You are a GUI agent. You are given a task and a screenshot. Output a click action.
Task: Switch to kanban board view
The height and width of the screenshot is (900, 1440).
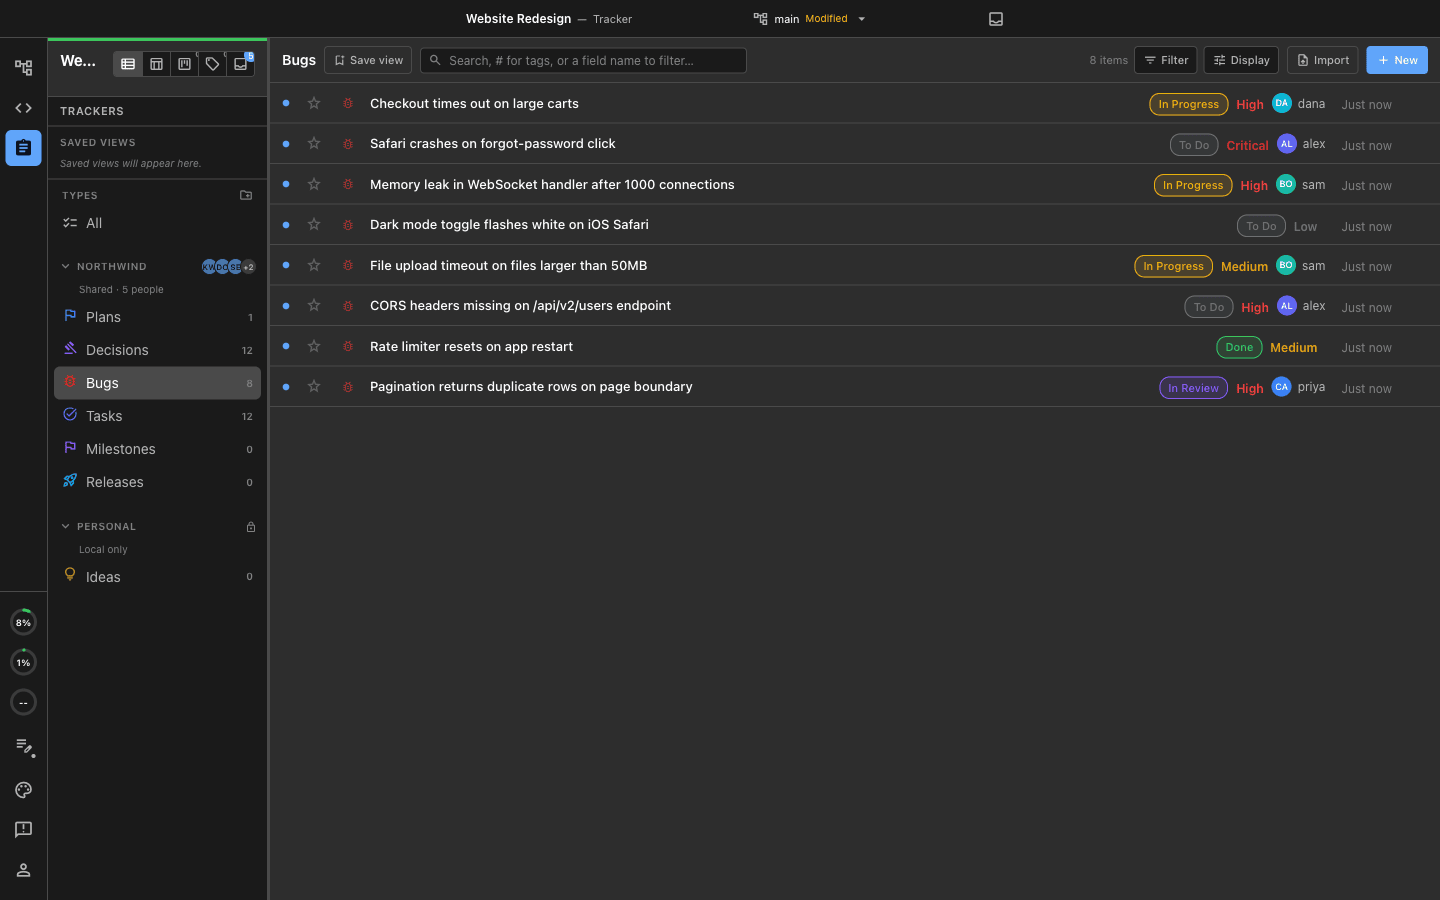pyautogui.click(x=184, y=64)
